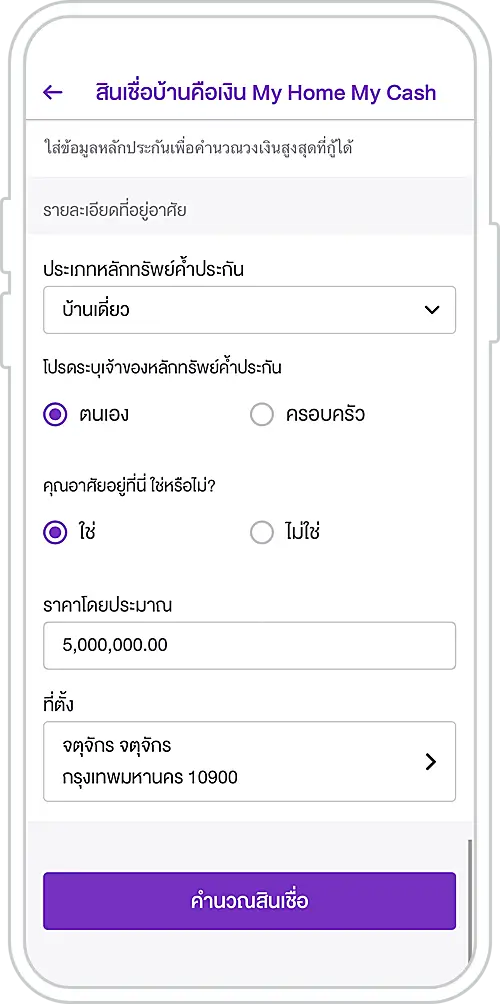Select the ตนเอง owner radio button
Viewport: 500px width, 1004px height.
click(55, 415)
